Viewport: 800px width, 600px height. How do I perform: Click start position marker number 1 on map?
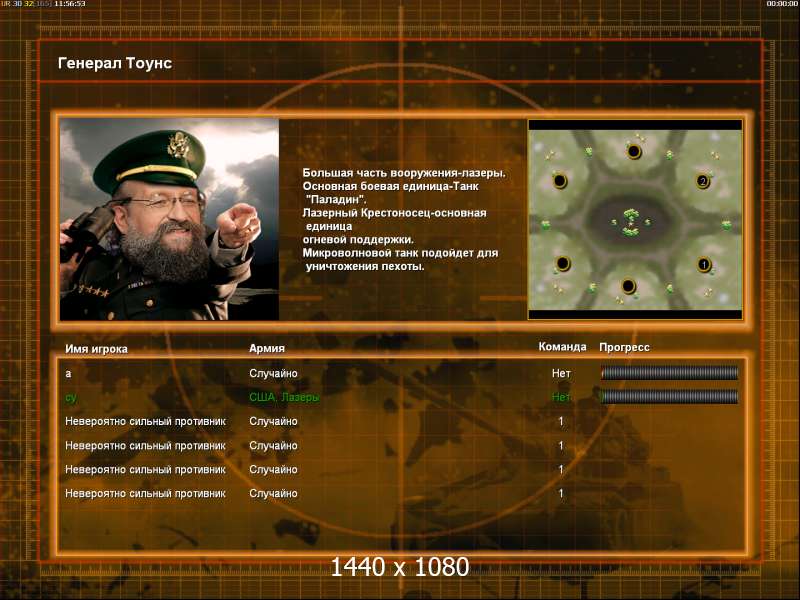pos(704,265)
